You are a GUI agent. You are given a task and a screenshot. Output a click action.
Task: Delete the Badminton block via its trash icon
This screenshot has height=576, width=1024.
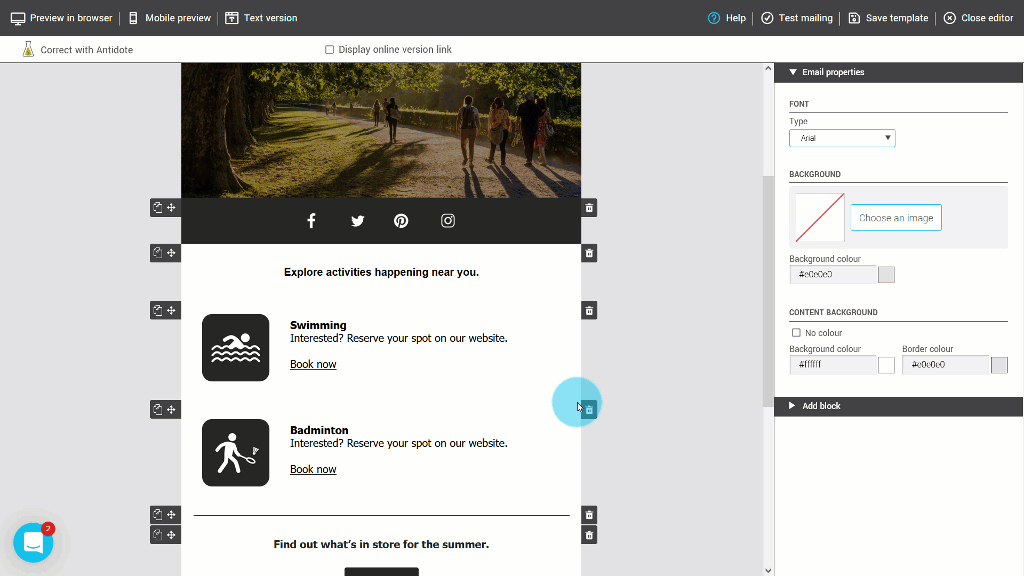(x=588, y=409)
